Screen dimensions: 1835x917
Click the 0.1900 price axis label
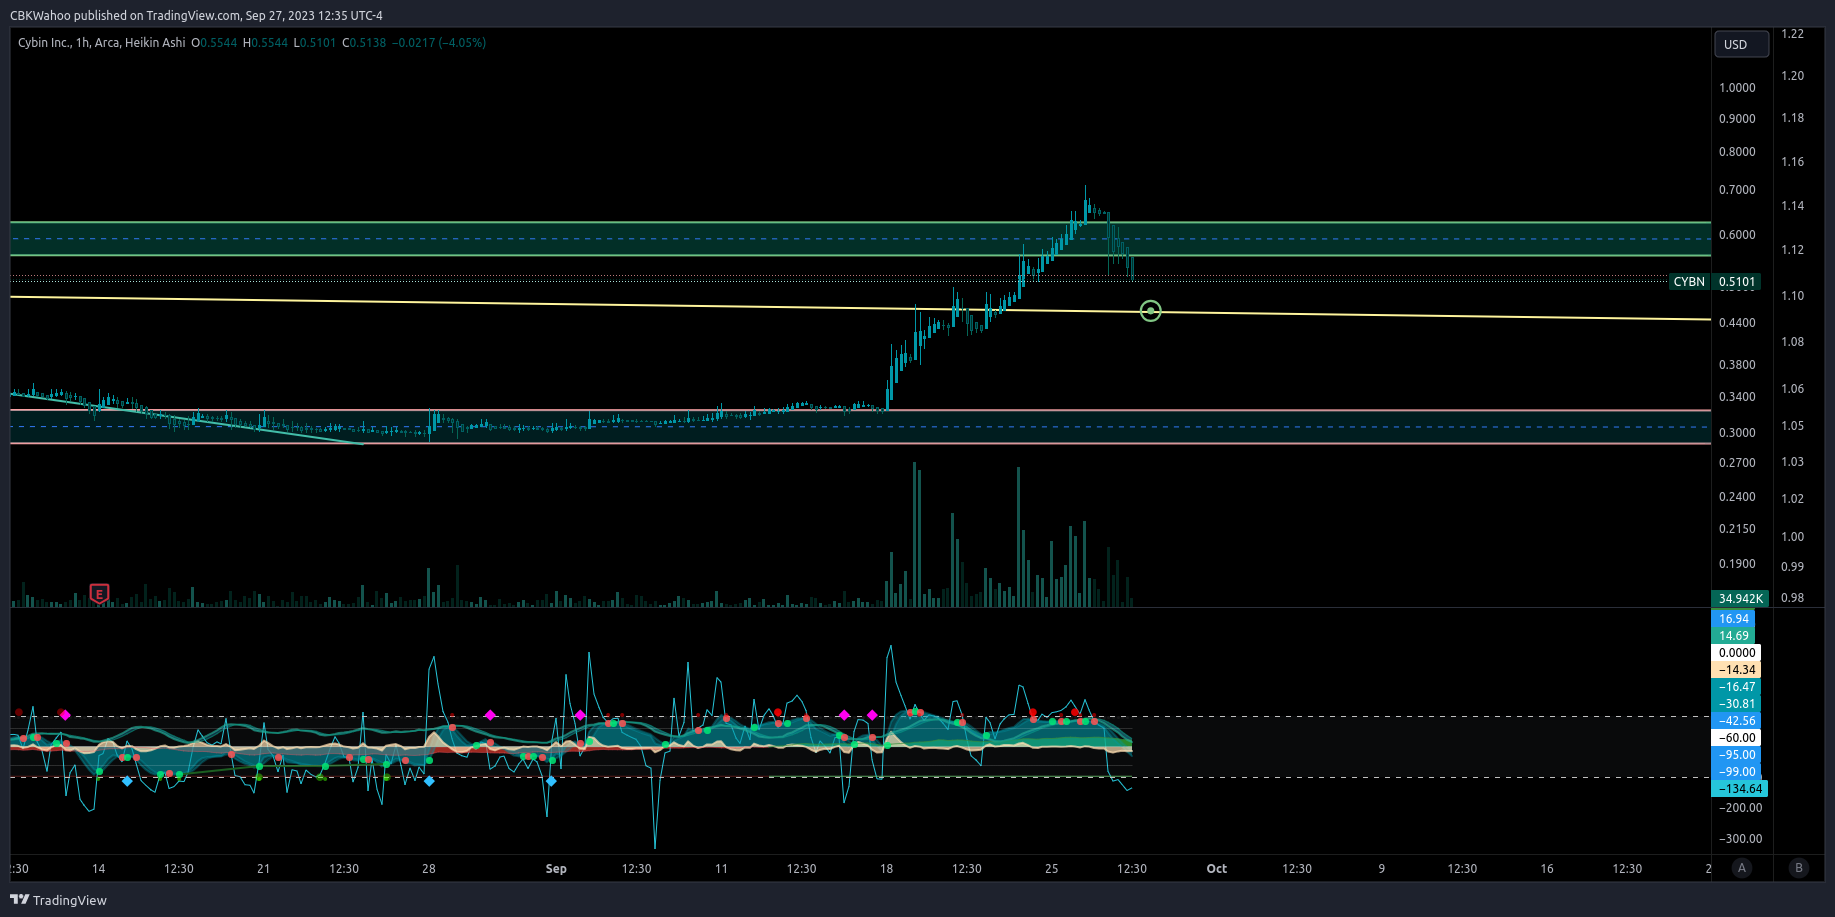click(x=1737, y=564)
